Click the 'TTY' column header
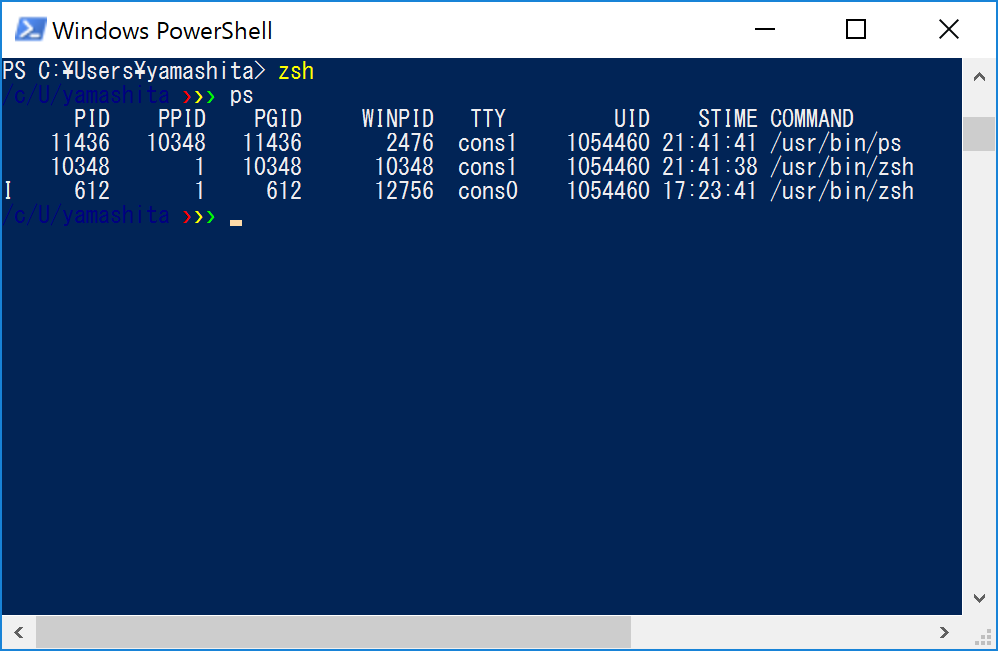The image size is (998, 651). [488, 118]
